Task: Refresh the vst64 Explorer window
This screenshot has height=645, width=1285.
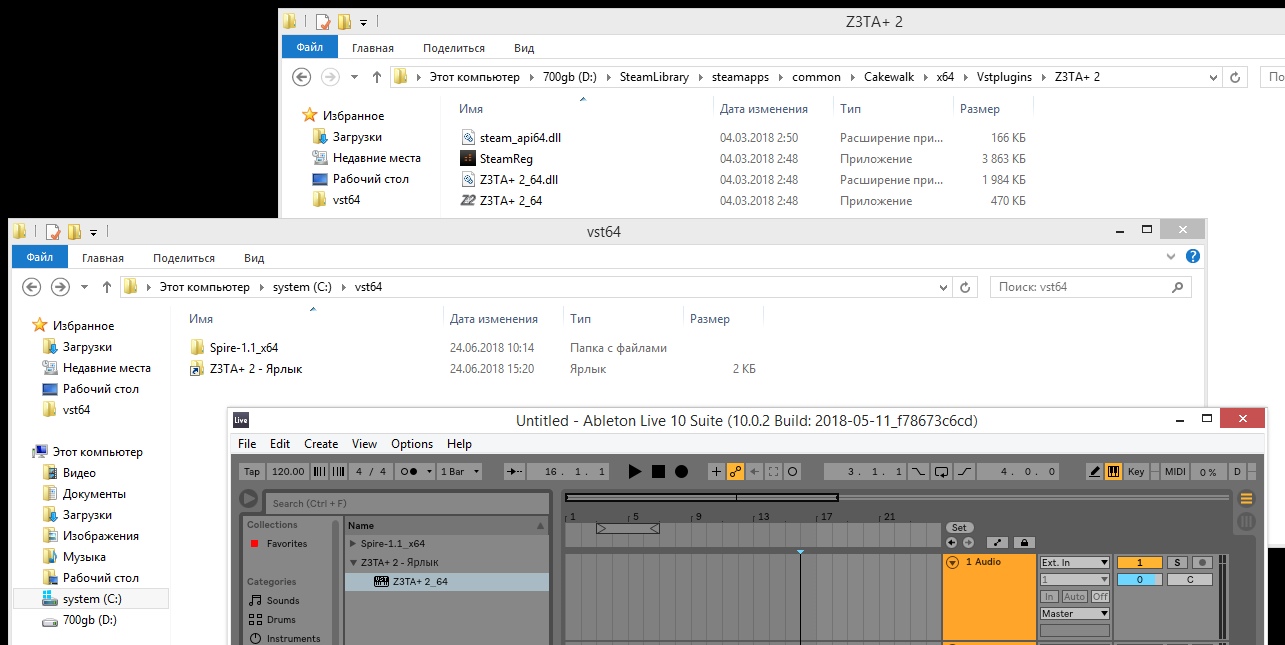Action: (x=964, y=287)
